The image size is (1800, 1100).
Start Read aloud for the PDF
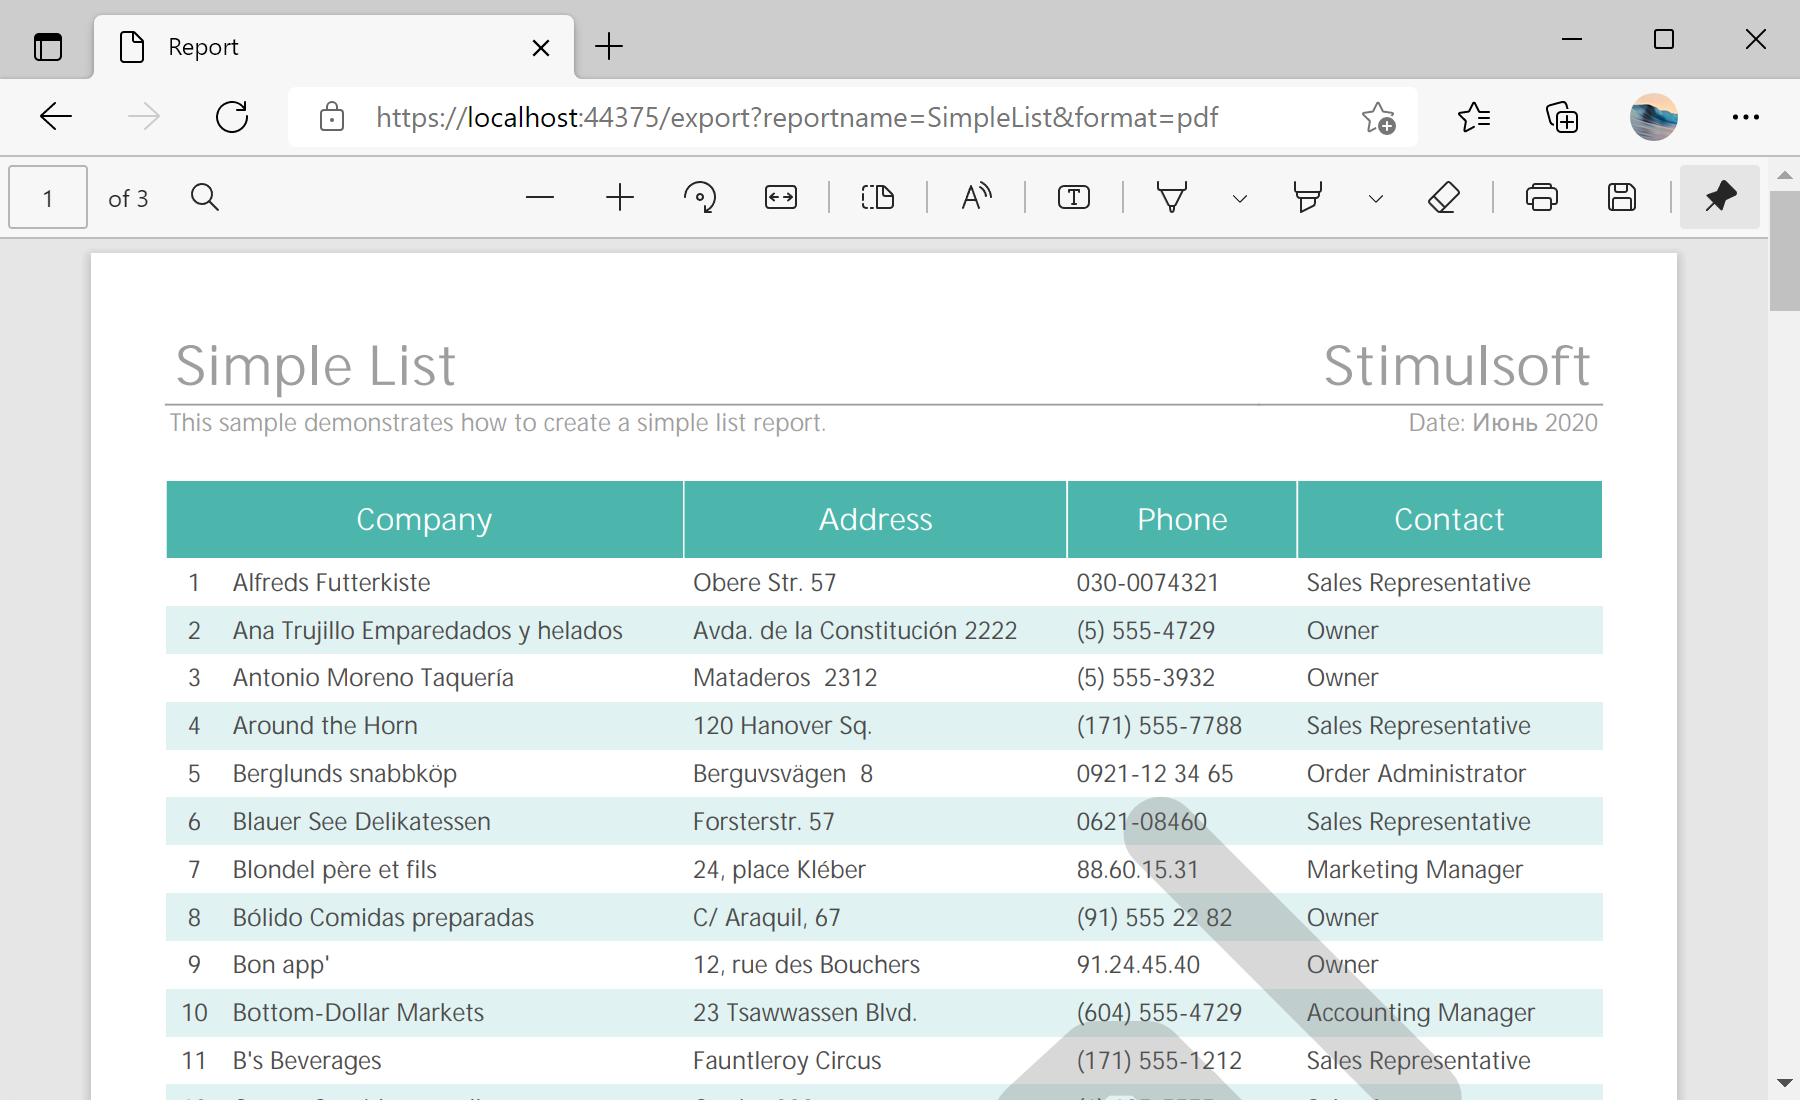point(976,197)
